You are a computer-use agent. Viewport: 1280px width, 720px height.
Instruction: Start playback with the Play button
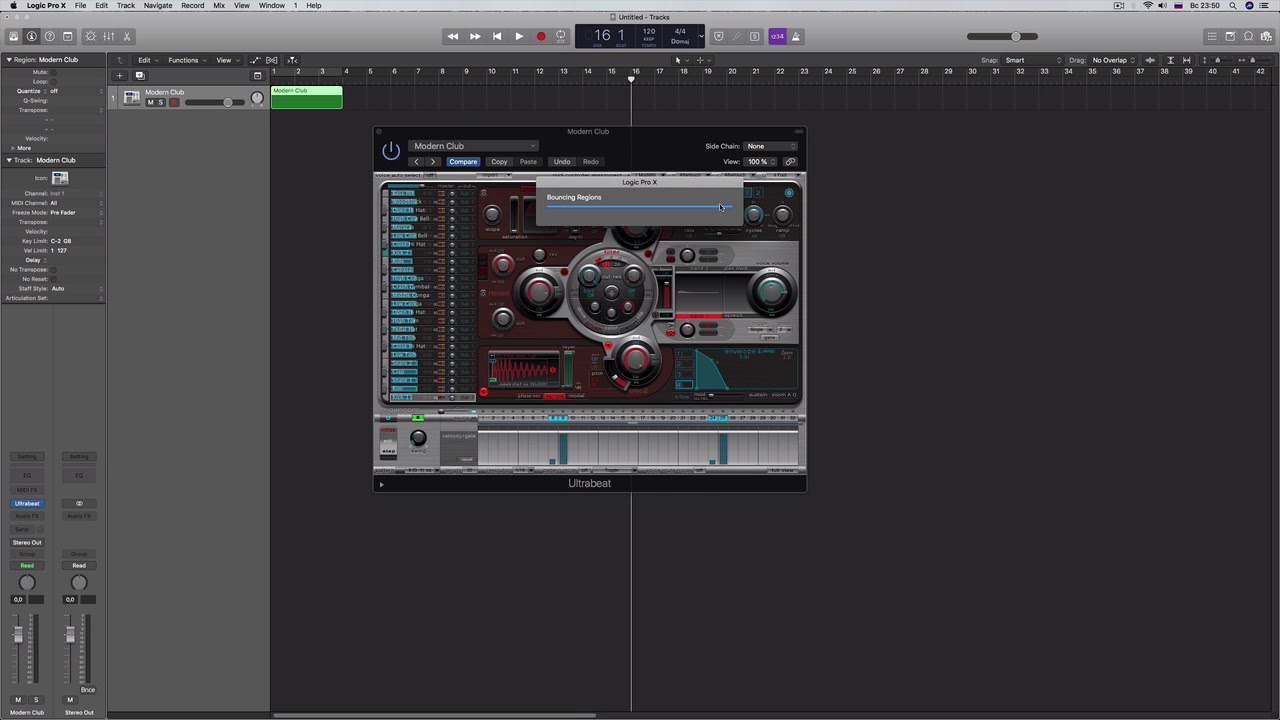coord(519,37)
